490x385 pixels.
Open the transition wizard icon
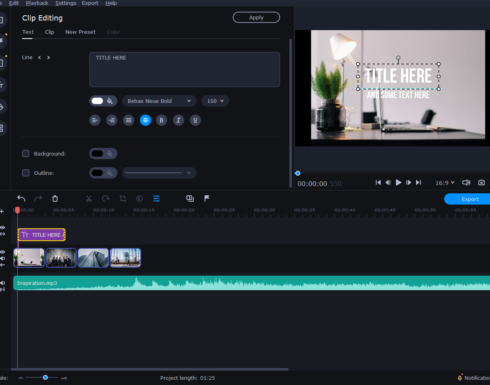190,199
